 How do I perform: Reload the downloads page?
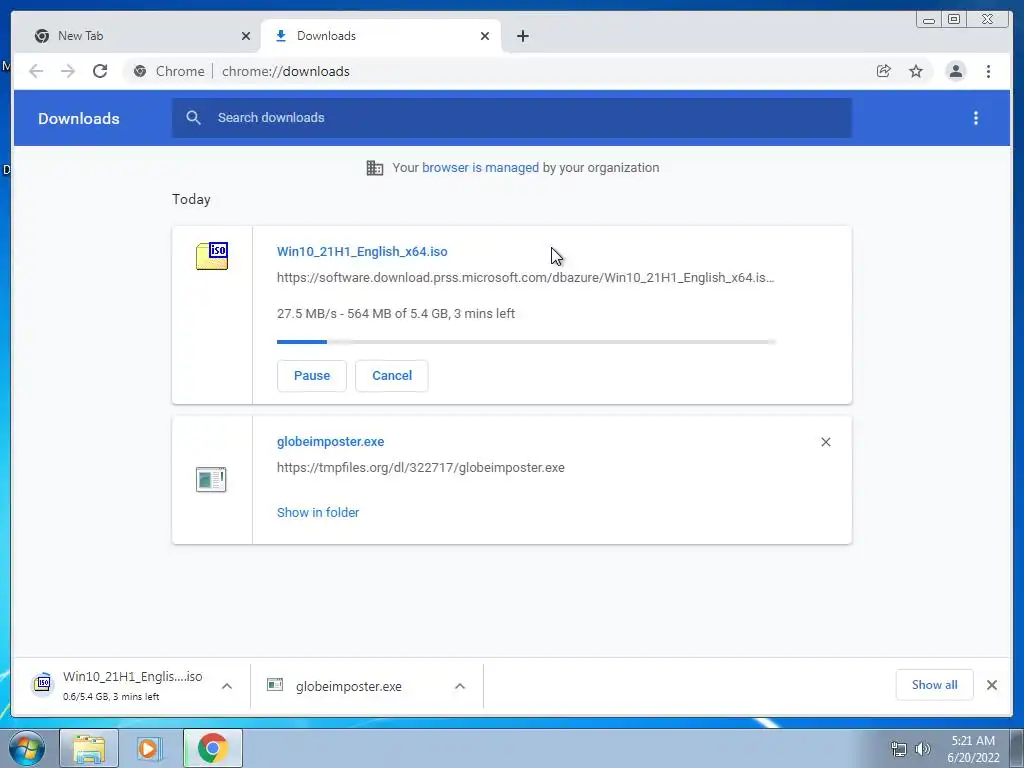[100, 71]
